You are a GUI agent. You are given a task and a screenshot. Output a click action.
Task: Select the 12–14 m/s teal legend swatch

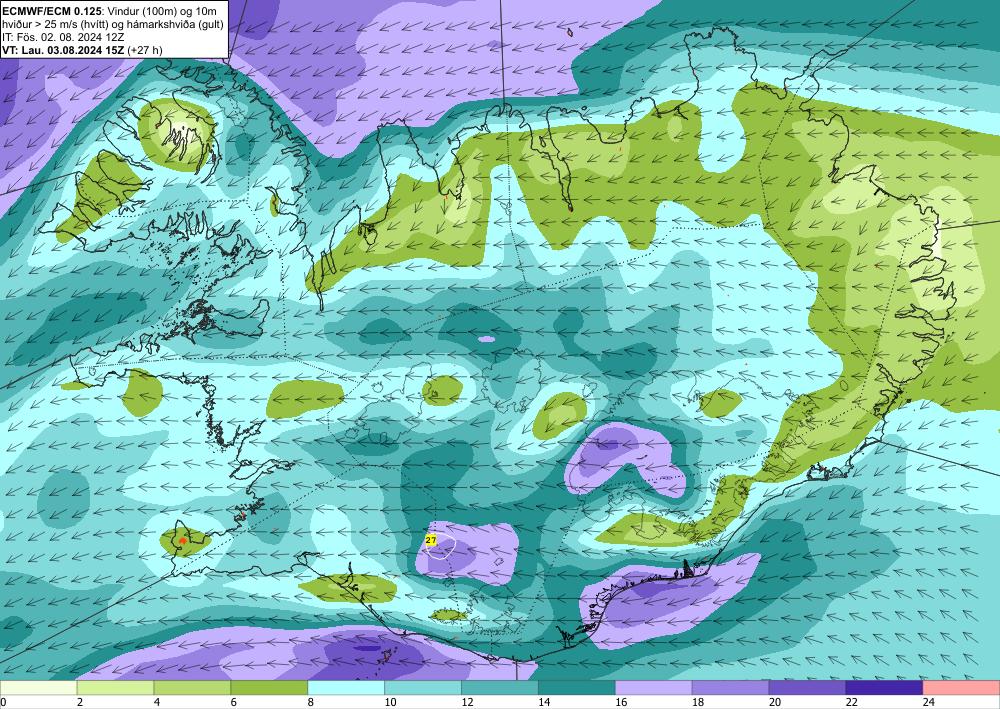pos(500,688)
